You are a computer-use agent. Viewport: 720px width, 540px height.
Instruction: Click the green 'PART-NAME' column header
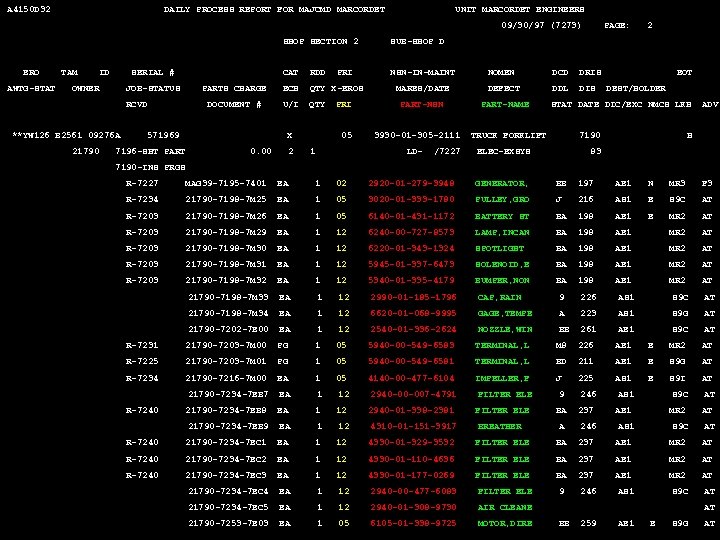point(505,105)
